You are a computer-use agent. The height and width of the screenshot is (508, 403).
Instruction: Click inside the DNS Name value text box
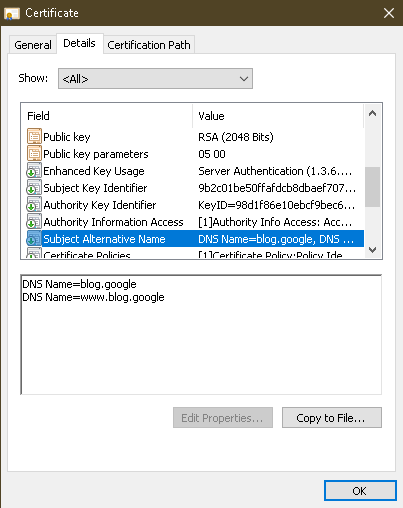201,335
